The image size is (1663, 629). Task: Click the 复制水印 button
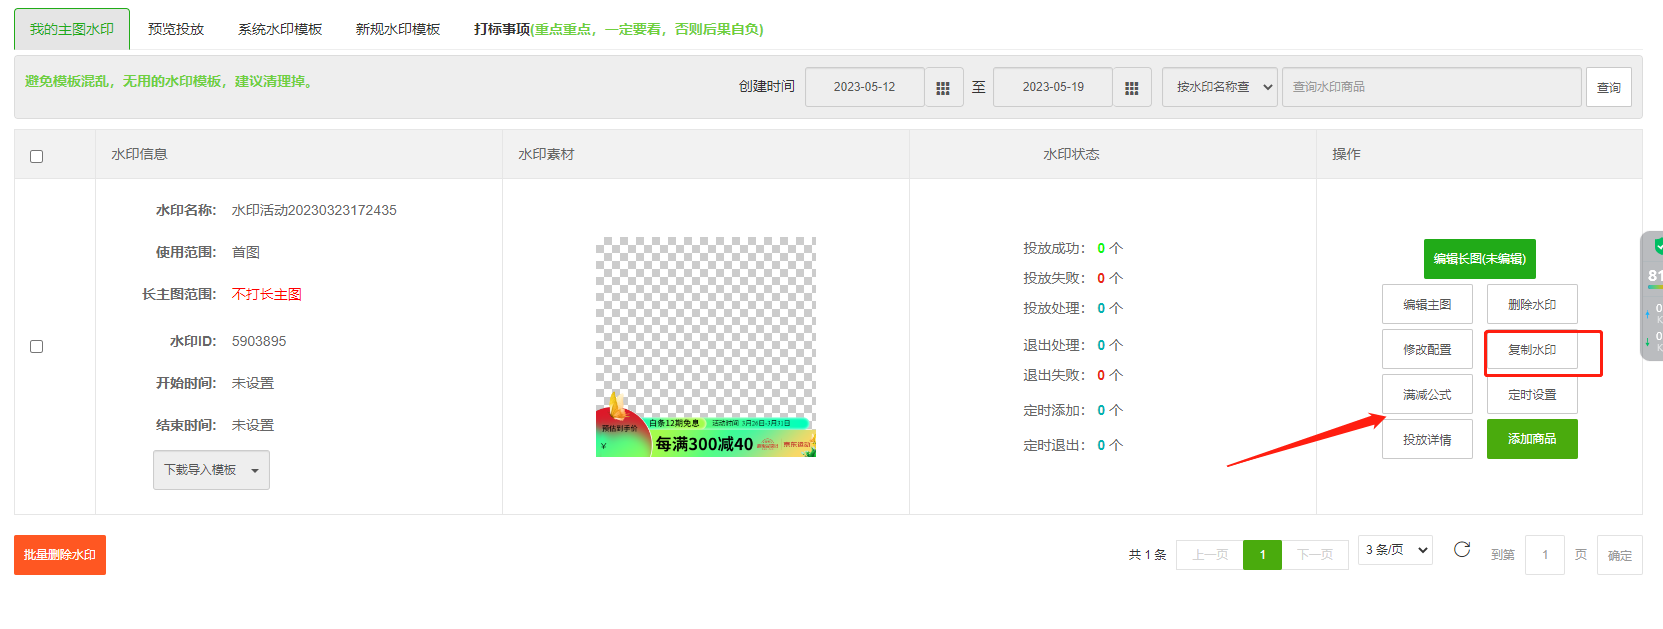tap(1531, 350)
